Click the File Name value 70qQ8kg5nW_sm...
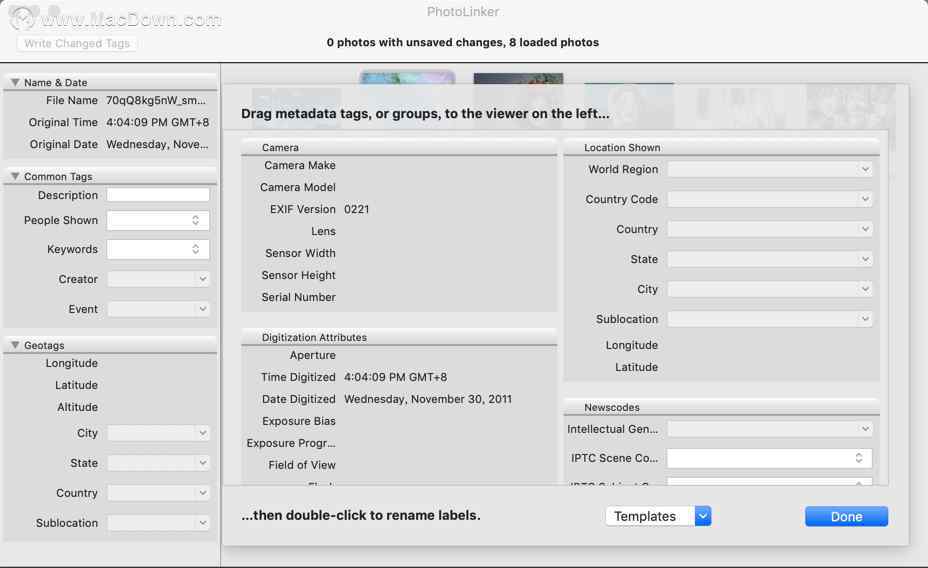 tap(156, 101)
